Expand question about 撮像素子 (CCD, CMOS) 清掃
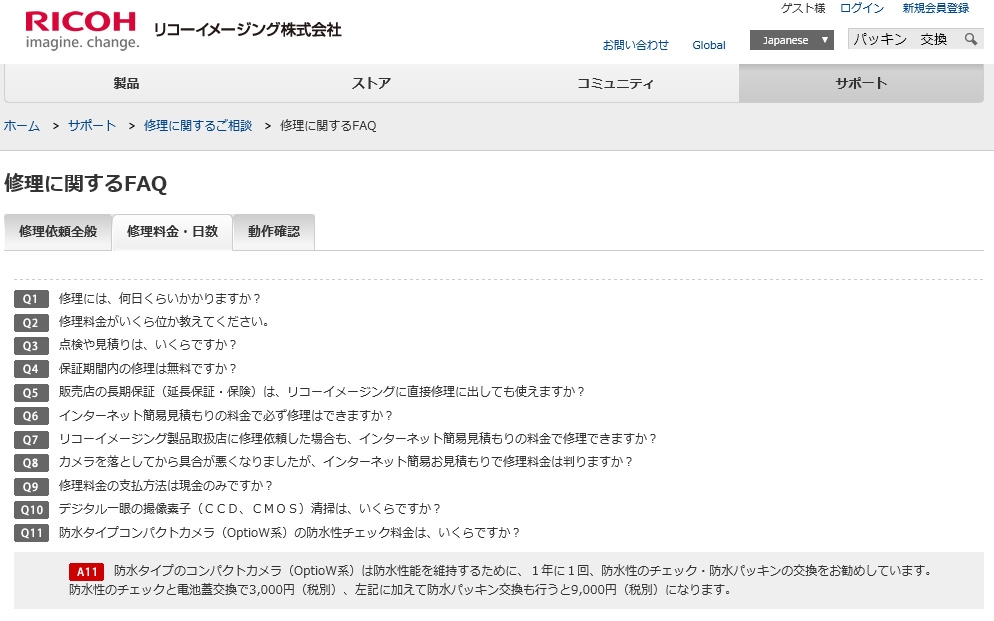Viewport: 994px width, 621px height. coord(250,509)
